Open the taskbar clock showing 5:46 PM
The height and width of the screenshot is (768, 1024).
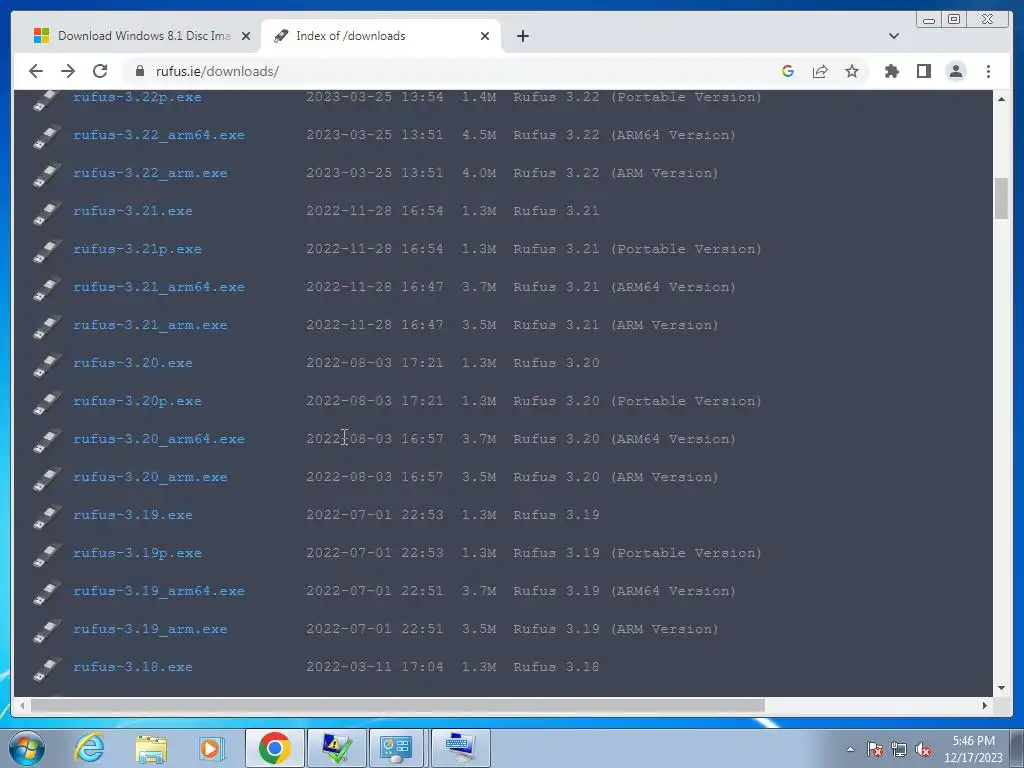click(973, 749)
